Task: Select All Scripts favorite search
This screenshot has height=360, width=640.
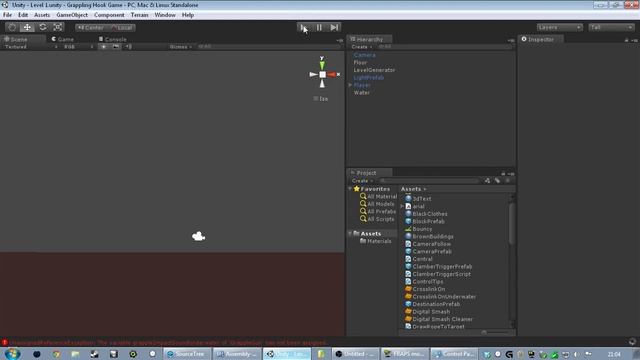Action: [x=377, y=219]
